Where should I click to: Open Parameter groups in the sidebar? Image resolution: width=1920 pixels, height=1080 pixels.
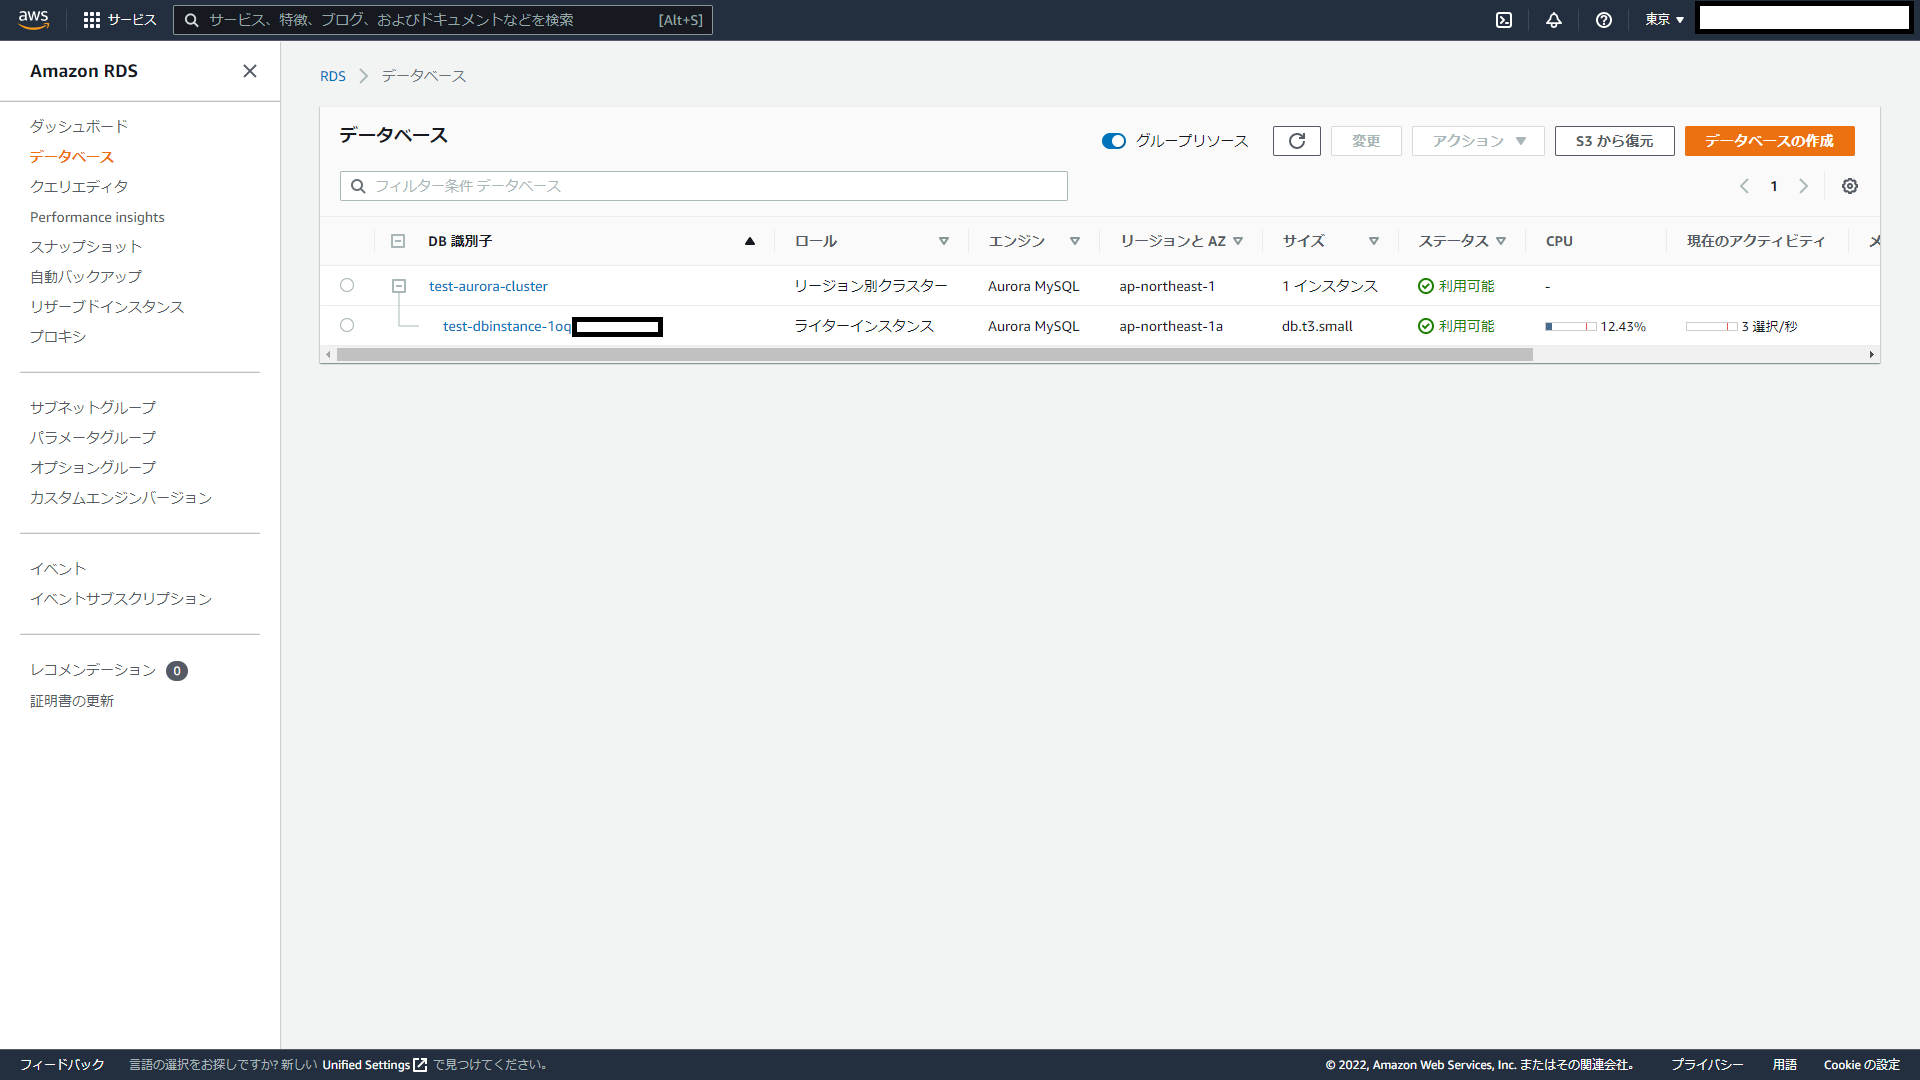(x=92, y=438)
